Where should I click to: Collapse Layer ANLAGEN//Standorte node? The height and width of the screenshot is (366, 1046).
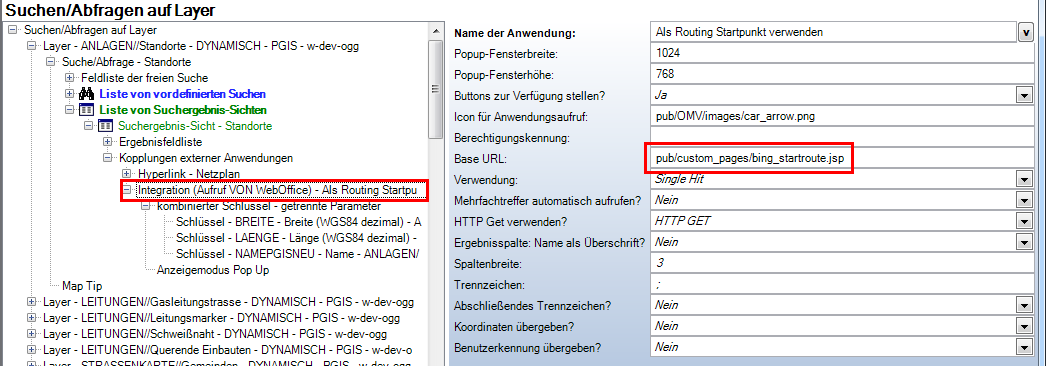point(31,47)
